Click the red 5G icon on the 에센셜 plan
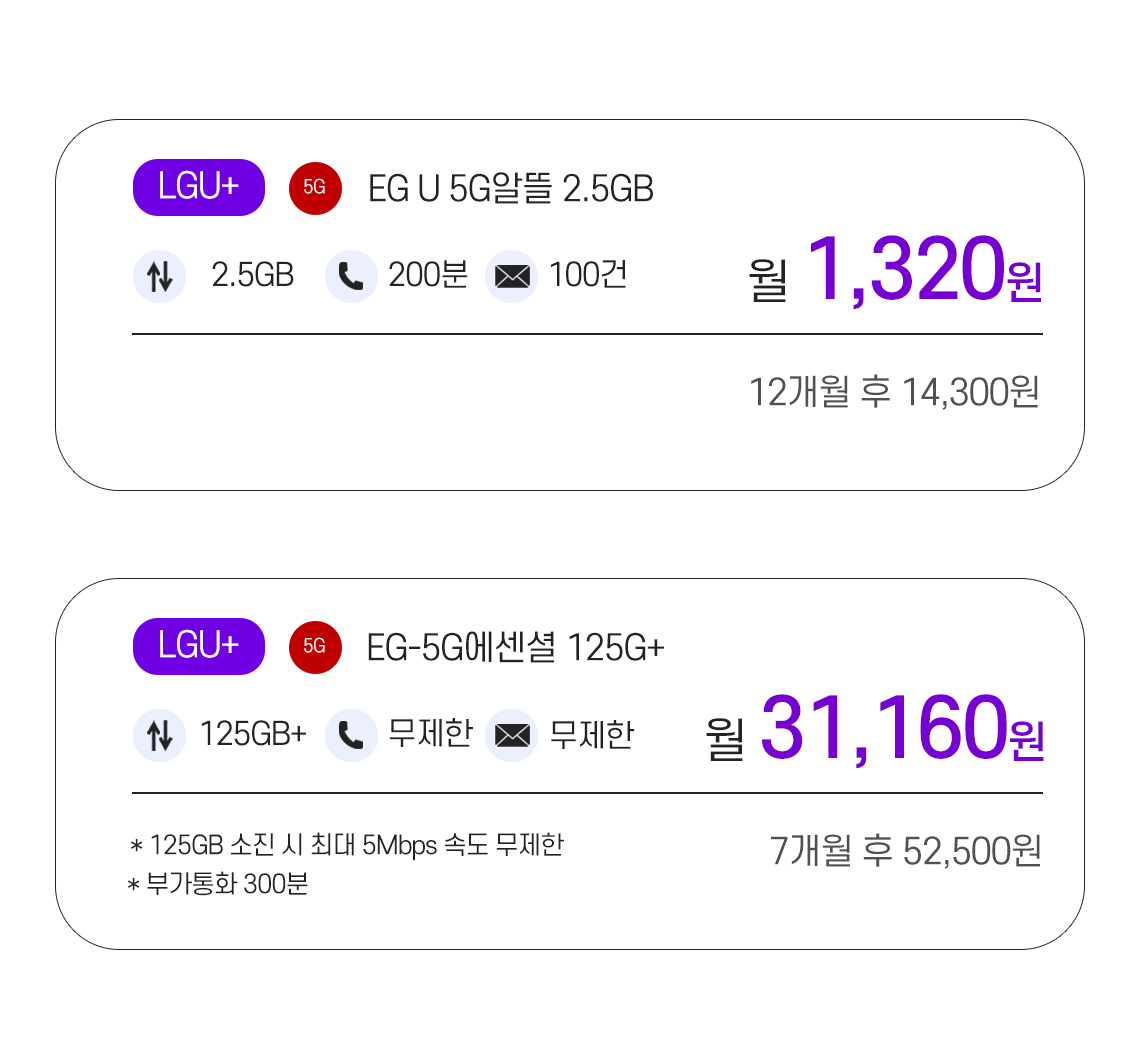Screen dimensions: 1140x1042 coord(315,647)
